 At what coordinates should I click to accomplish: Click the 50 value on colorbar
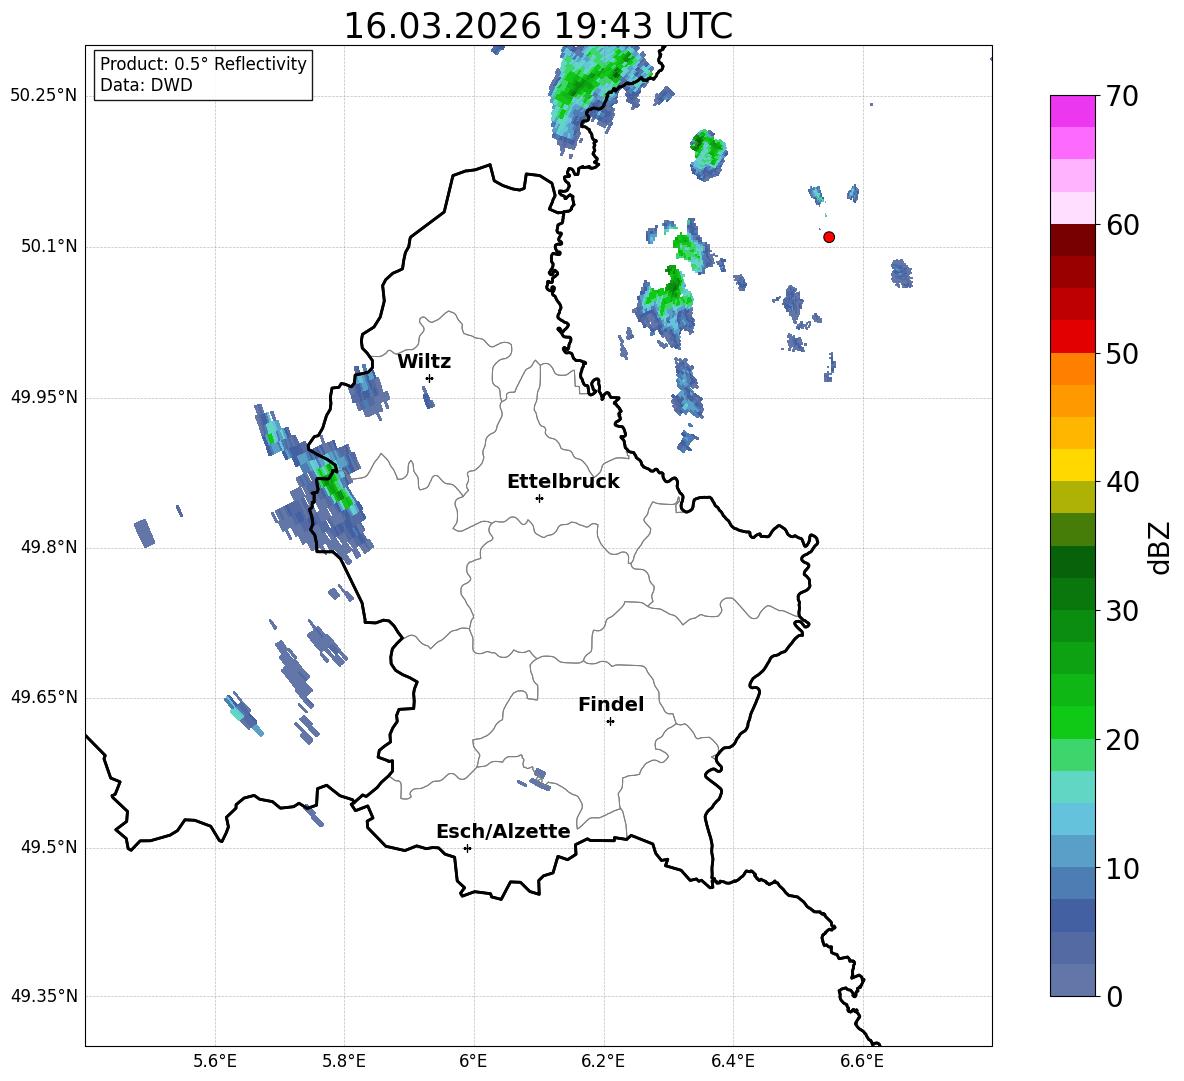[1122, 353]
